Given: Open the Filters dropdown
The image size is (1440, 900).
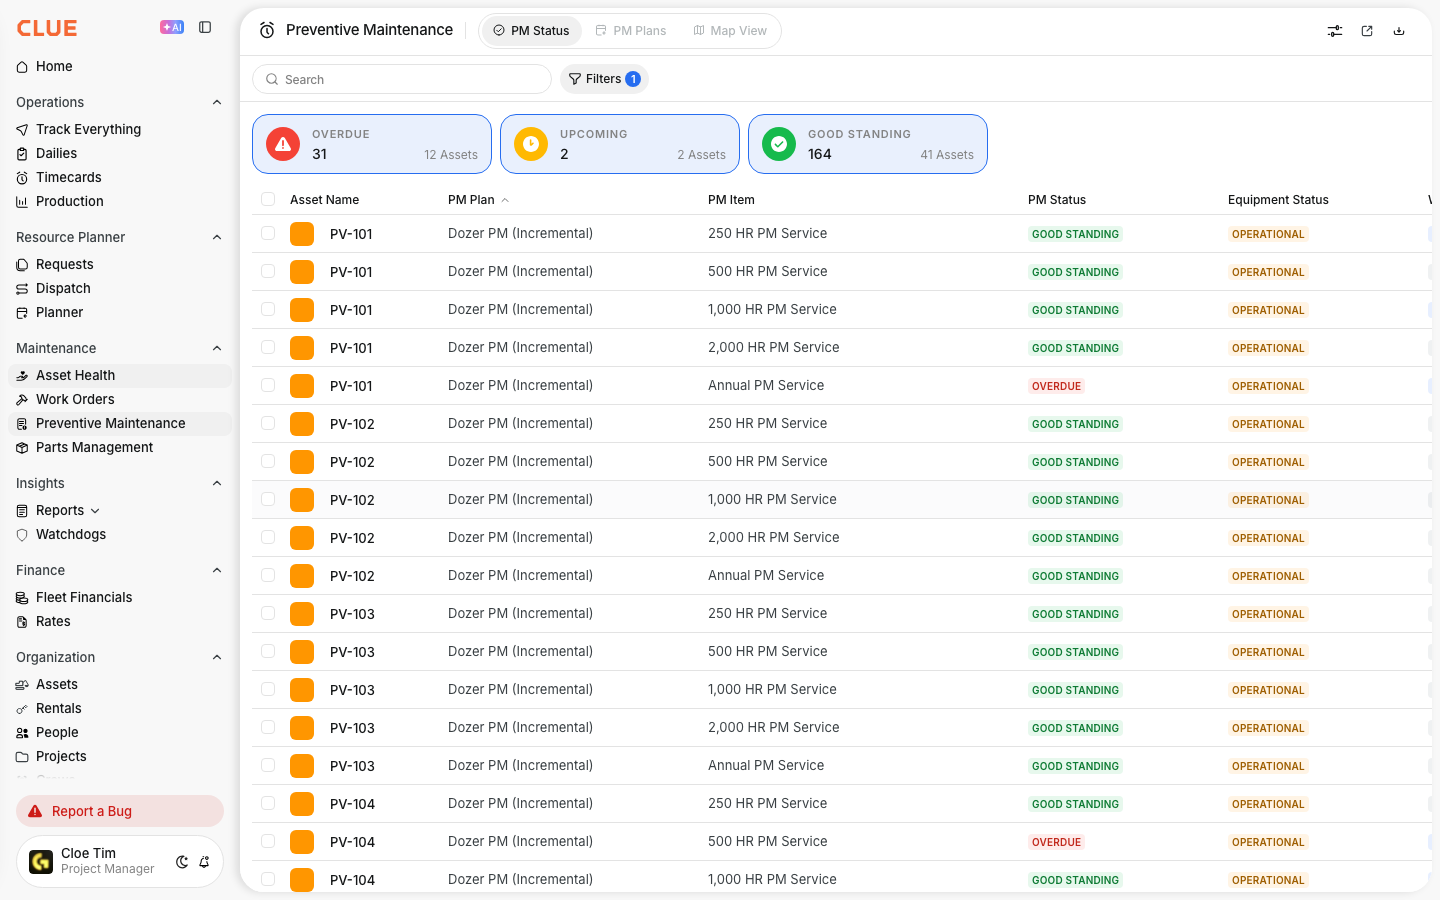Looking at the screenshot, I should pyautogui.click(x=604, y=79).
